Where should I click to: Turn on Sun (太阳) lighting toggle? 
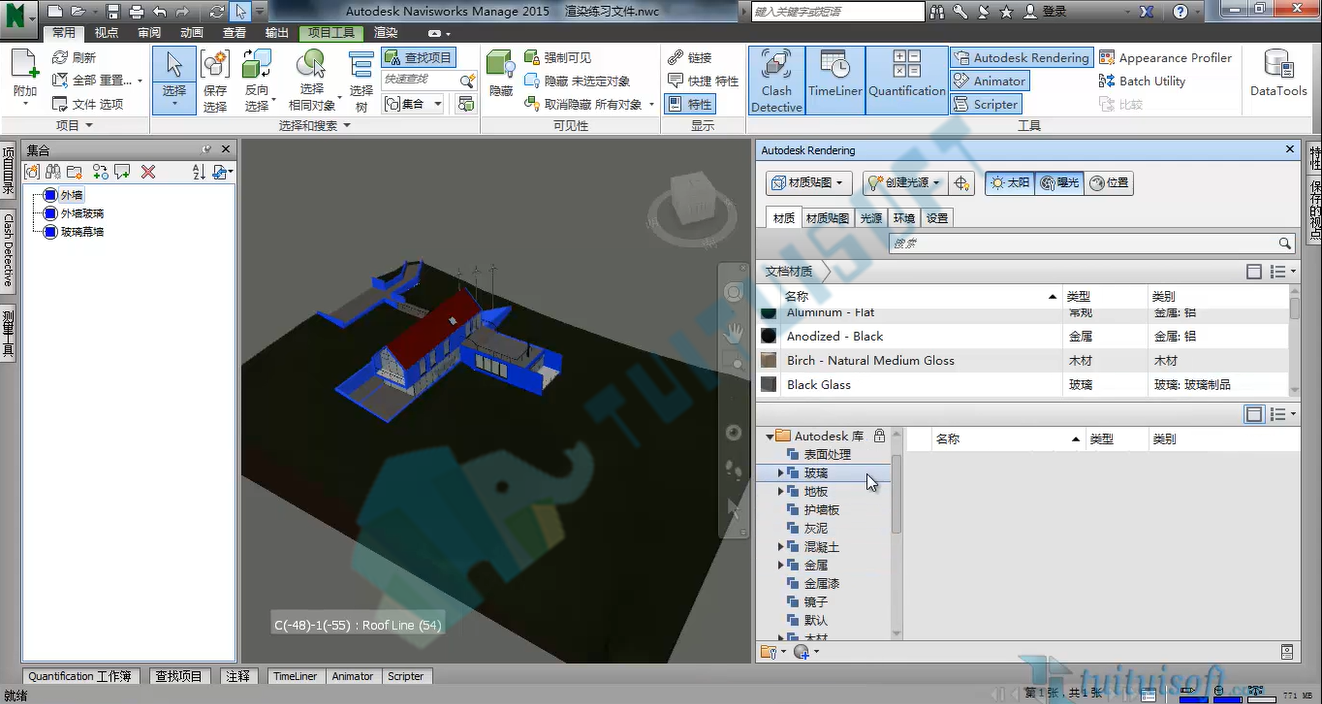(1009, 183)
